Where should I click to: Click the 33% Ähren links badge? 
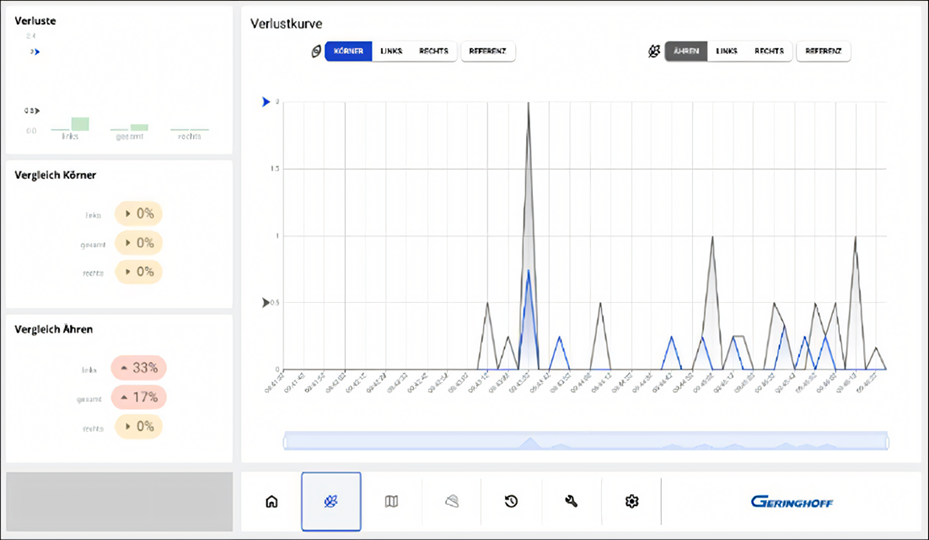pyautogui.click(x=138, y=368)
